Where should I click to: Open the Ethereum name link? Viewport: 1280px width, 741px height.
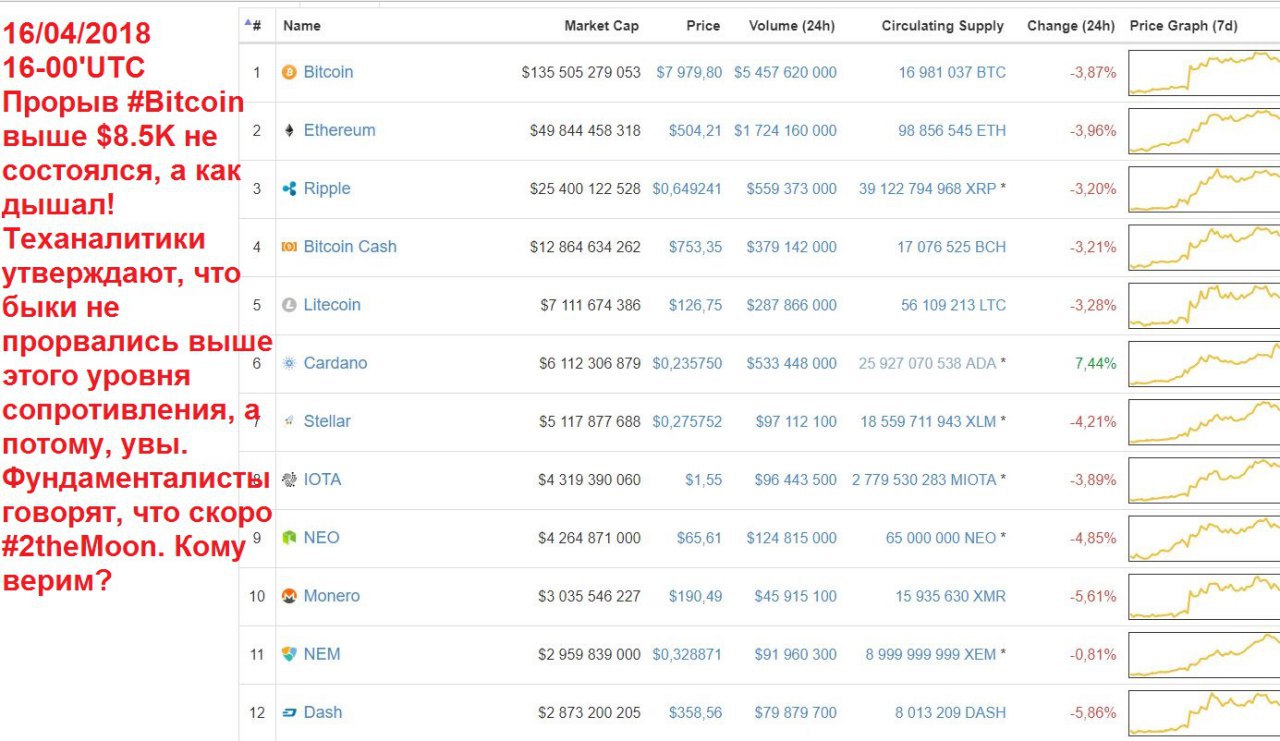coord(340,130)
